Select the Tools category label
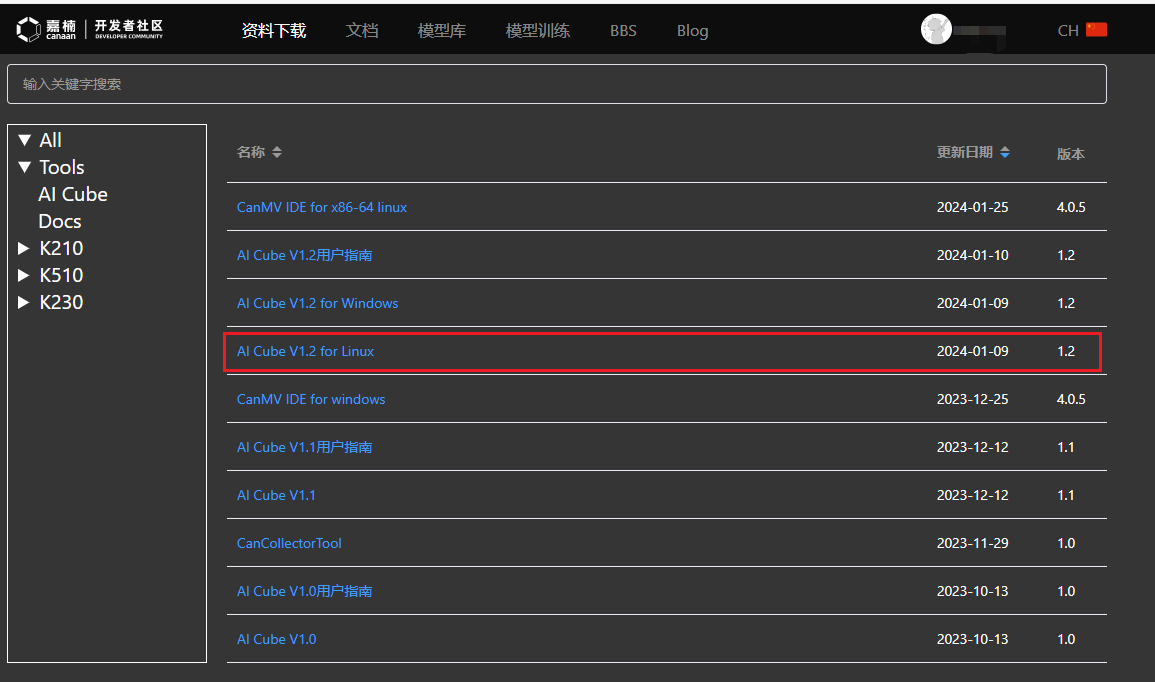1155x682 pixels. pyautogui.click(x=62, y=167)
